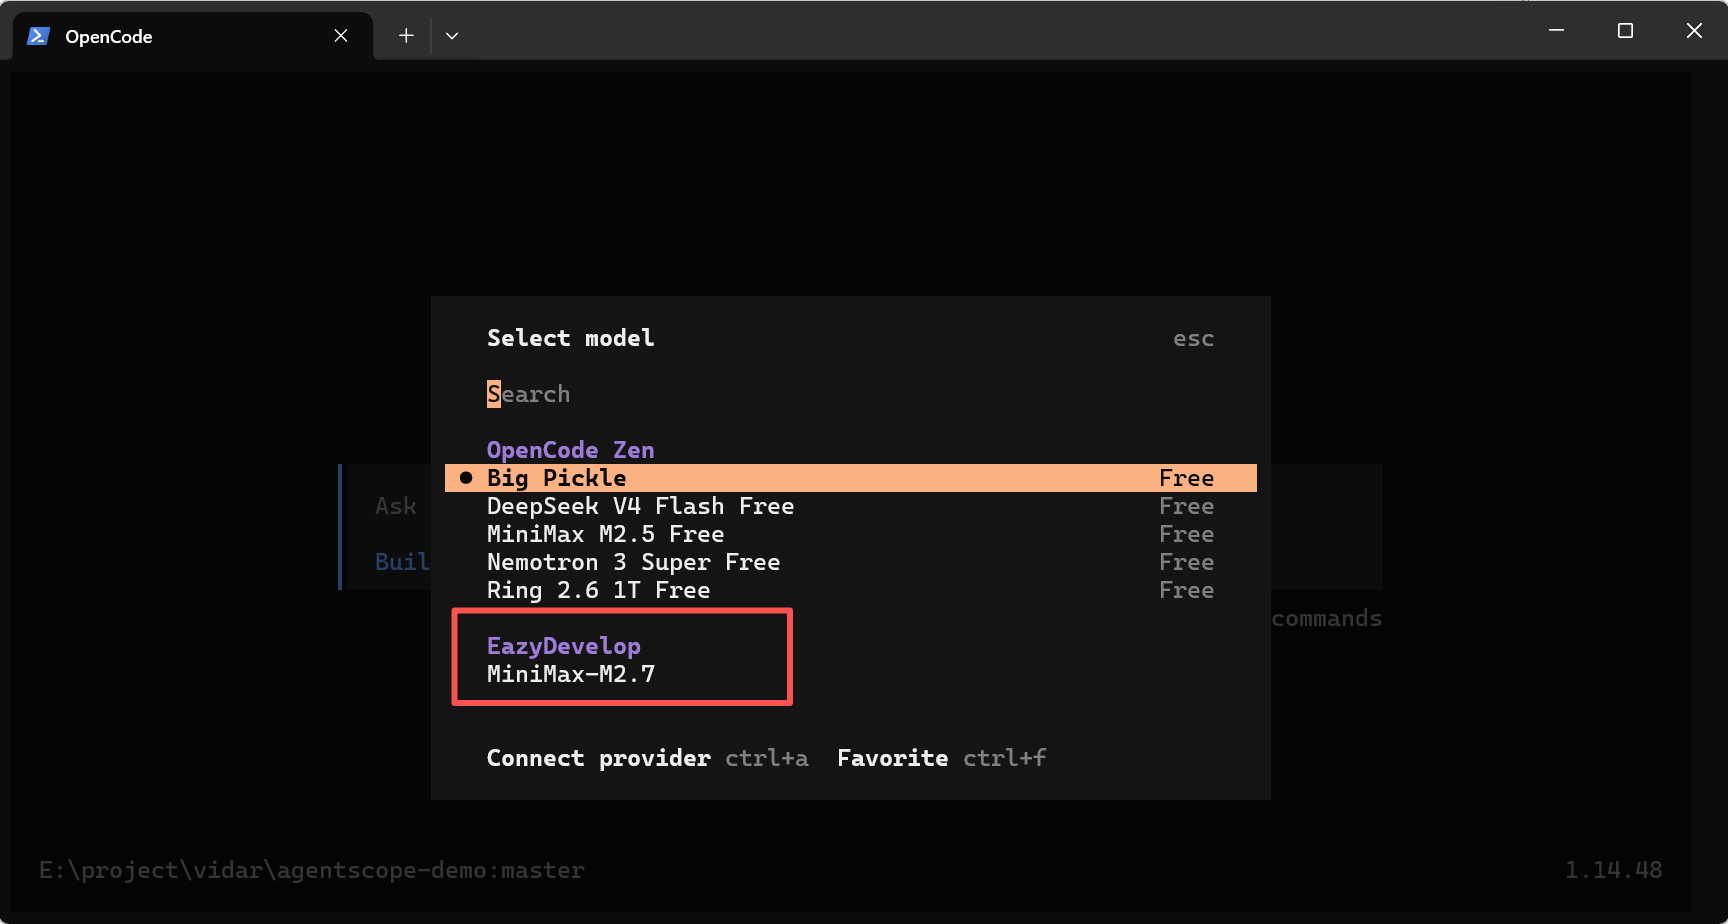This screenshot has height=924, width=1728.
Task: Switch to the OpenCode tab
Action: [x=193, y=36]
